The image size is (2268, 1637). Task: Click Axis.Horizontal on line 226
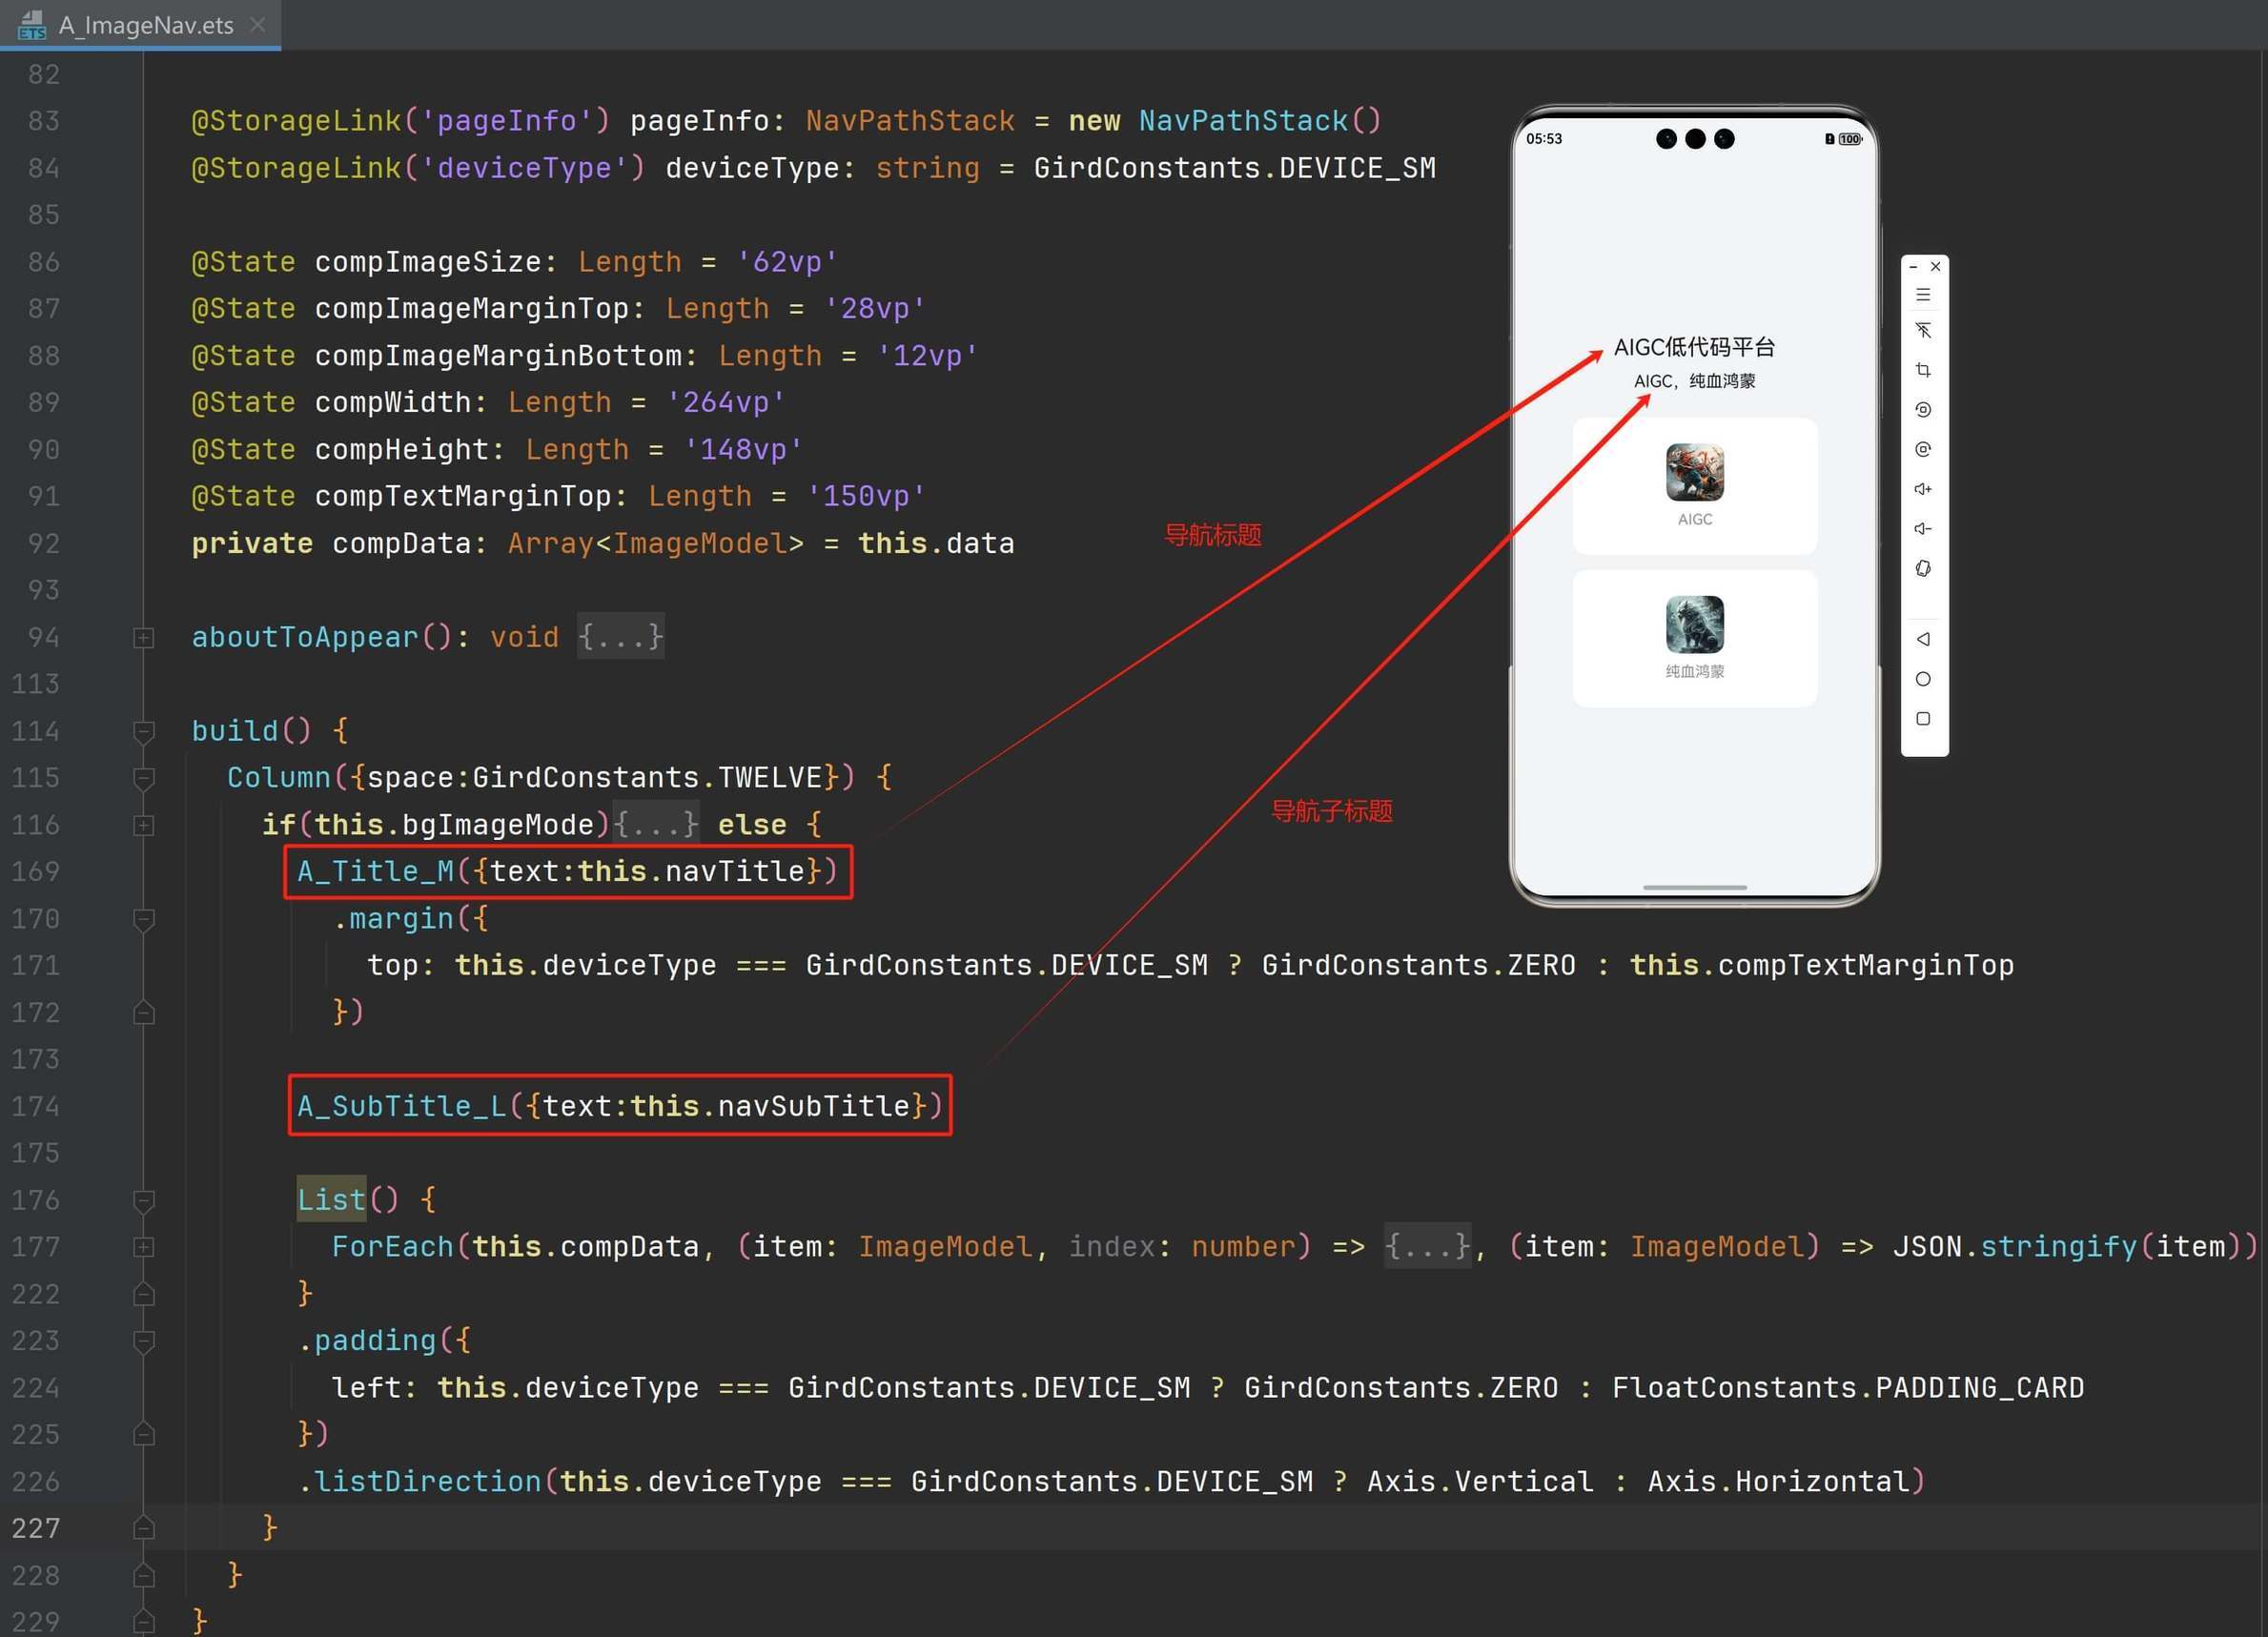click(x=1778, y=1482)
